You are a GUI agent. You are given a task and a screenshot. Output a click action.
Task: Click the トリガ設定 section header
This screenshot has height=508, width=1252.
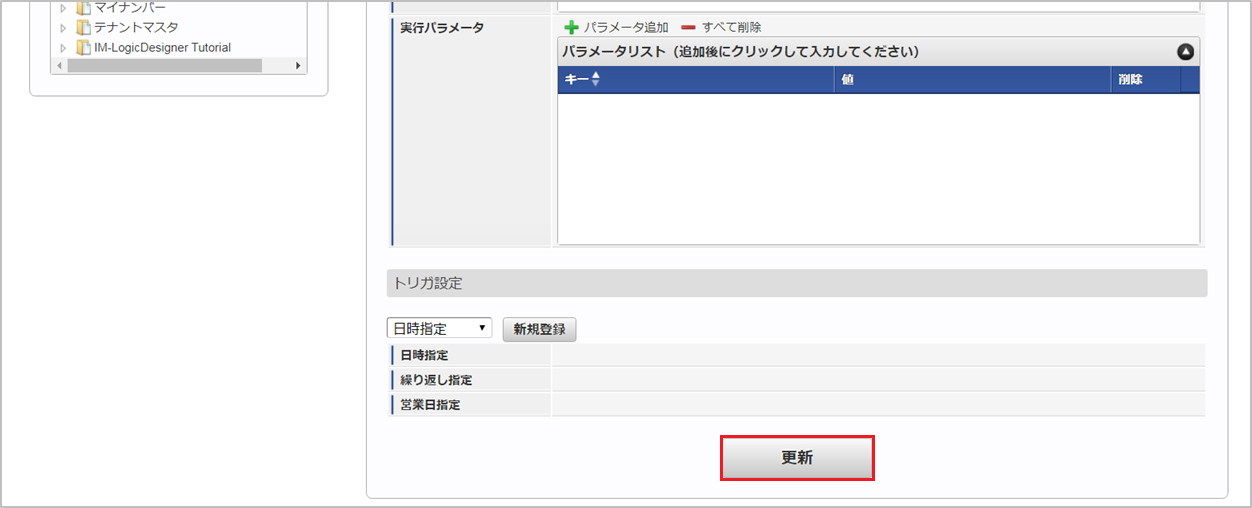point(797,283)
